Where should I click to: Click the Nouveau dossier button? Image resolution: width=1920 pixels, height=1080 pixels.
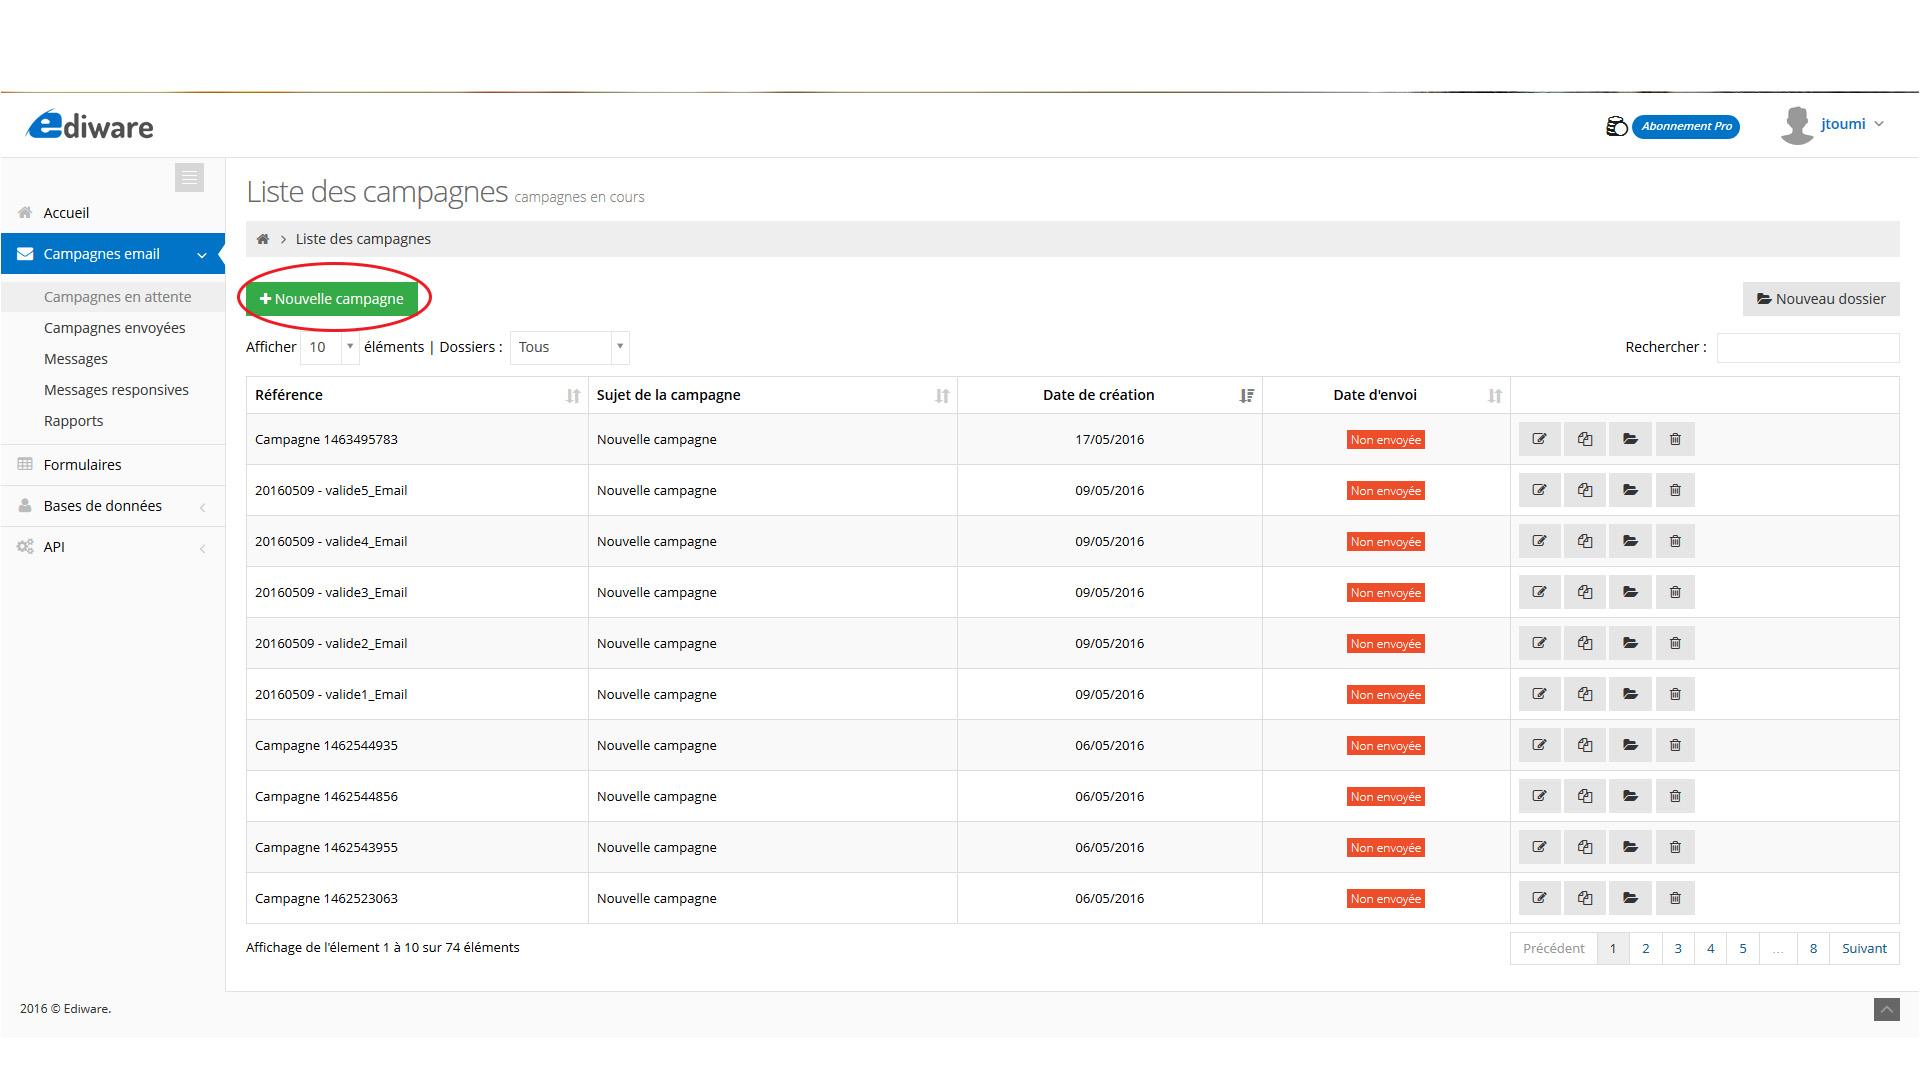coord(1820,299)
